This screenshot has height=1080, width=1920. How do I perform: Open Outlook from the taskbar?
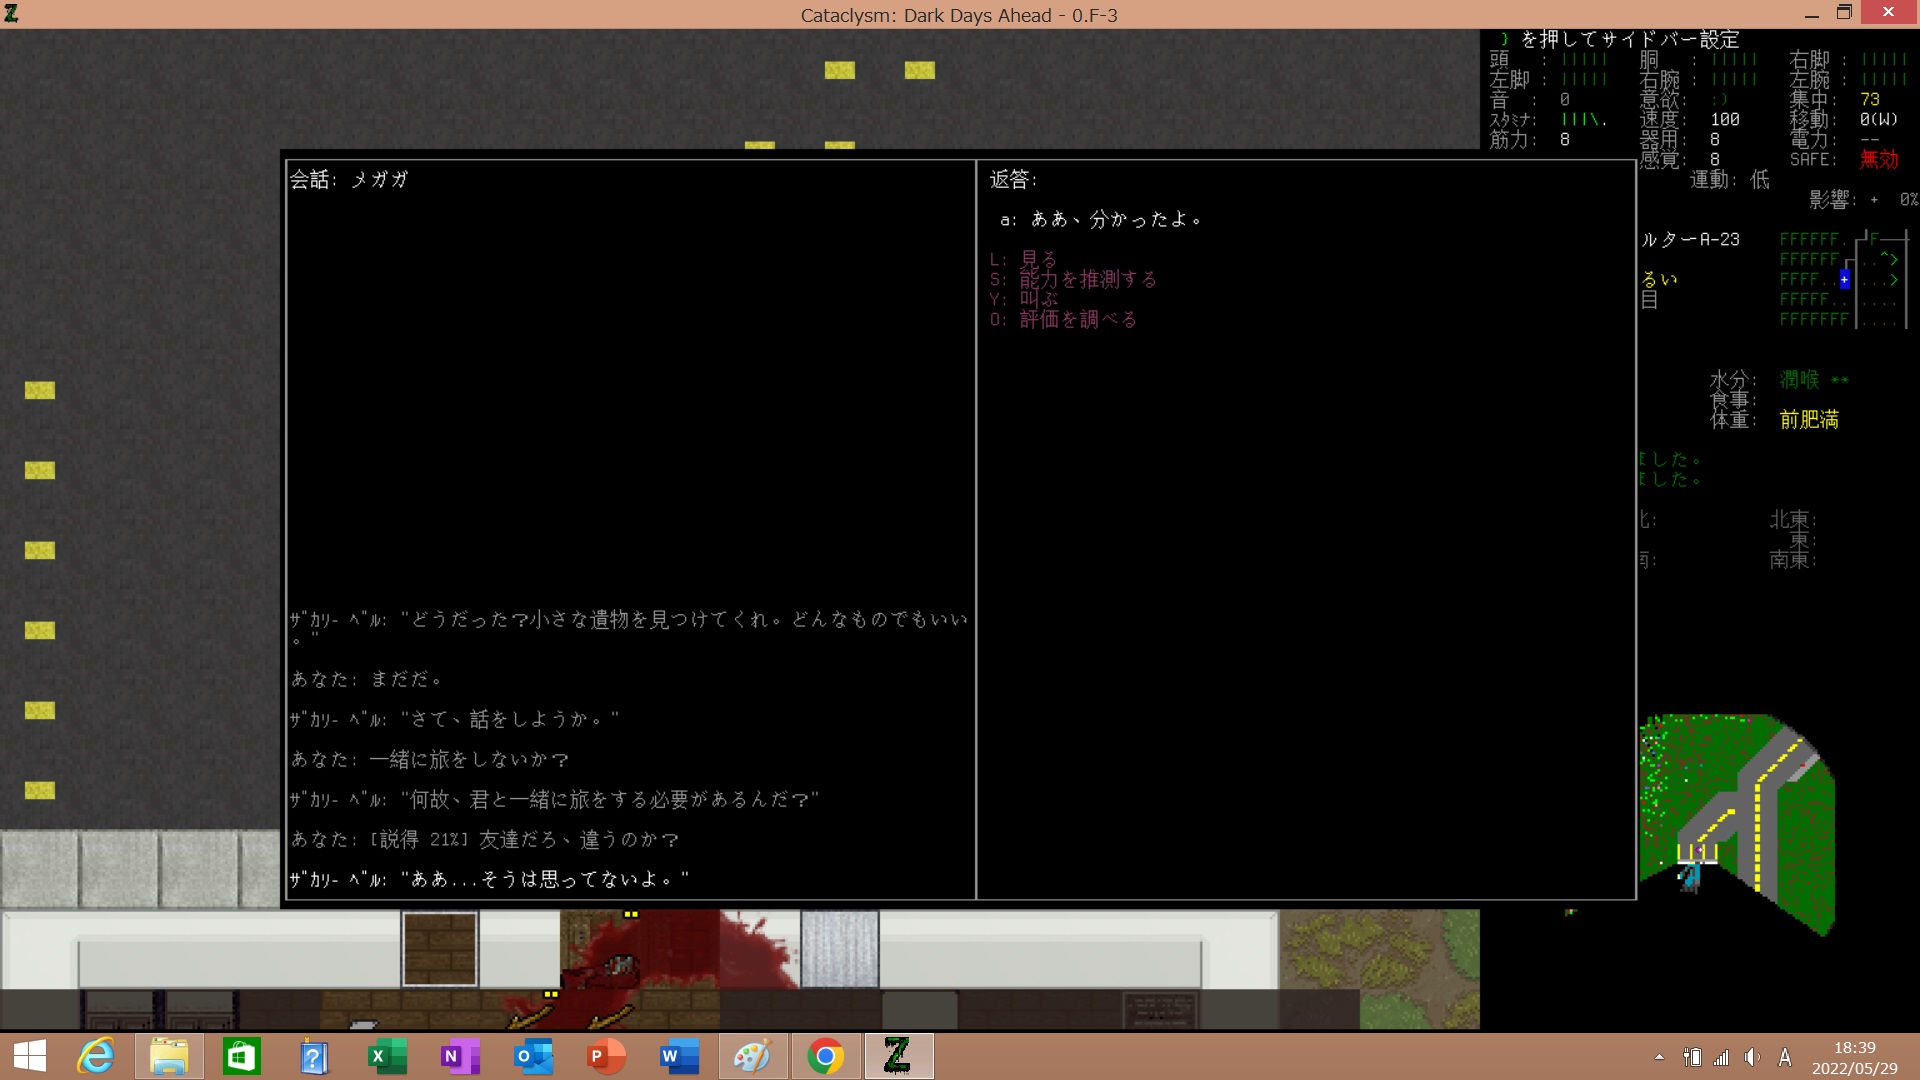[532, 1056]
